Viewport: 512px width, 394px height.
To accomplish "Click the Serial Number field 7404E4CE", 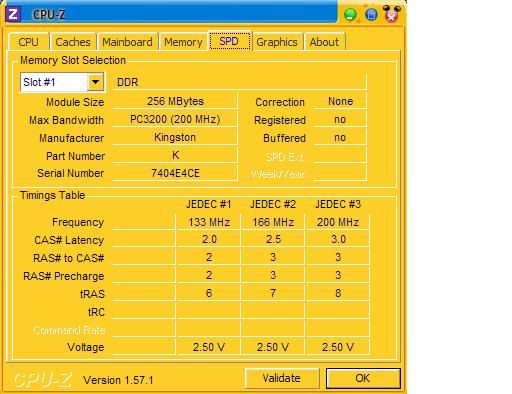I will 175,173.
